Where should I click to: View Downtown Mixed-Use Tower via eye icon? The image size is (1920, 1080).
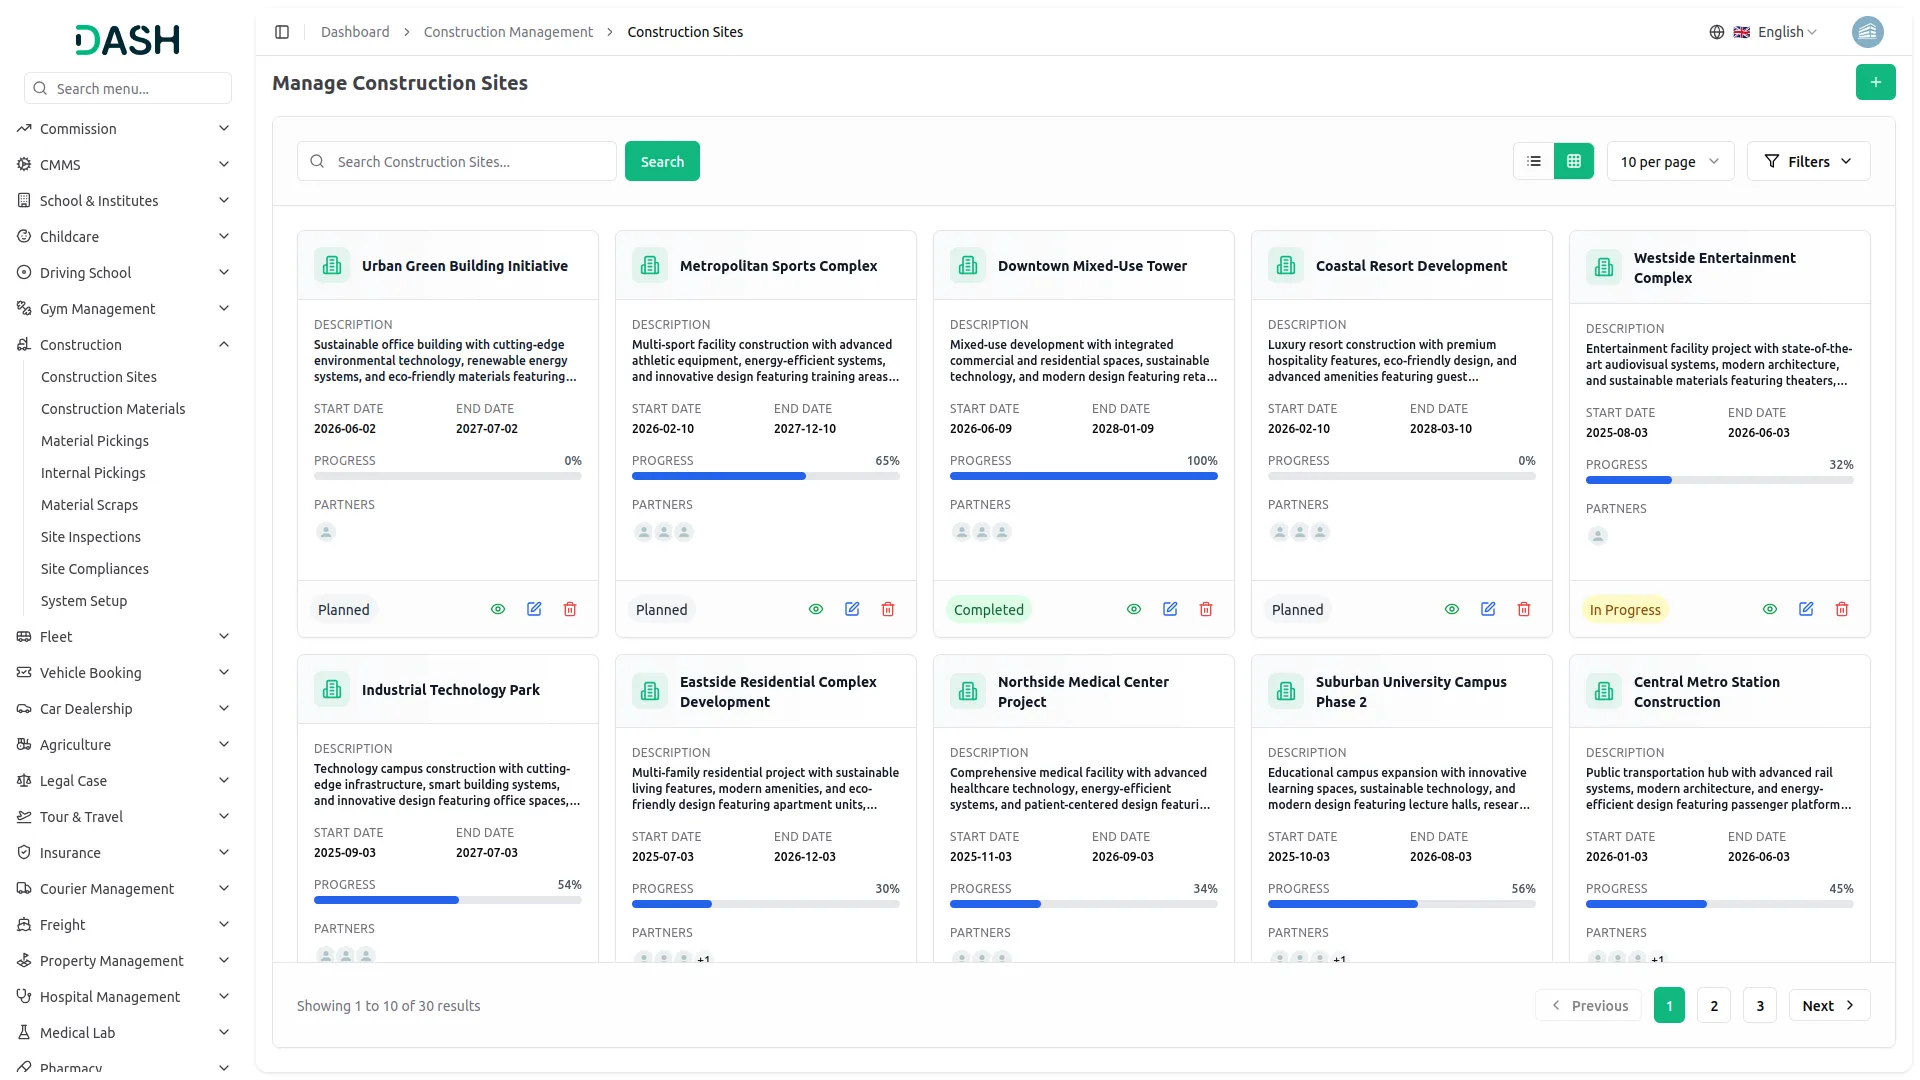1134,609
